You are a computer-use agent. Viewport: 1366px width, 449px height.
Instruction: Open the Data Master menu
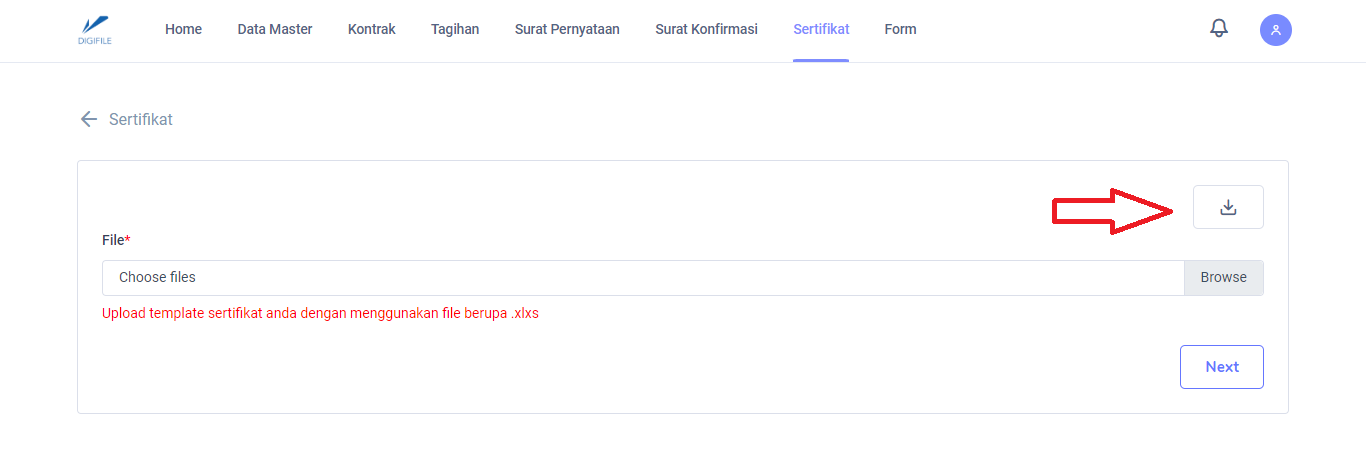[274, 29]
